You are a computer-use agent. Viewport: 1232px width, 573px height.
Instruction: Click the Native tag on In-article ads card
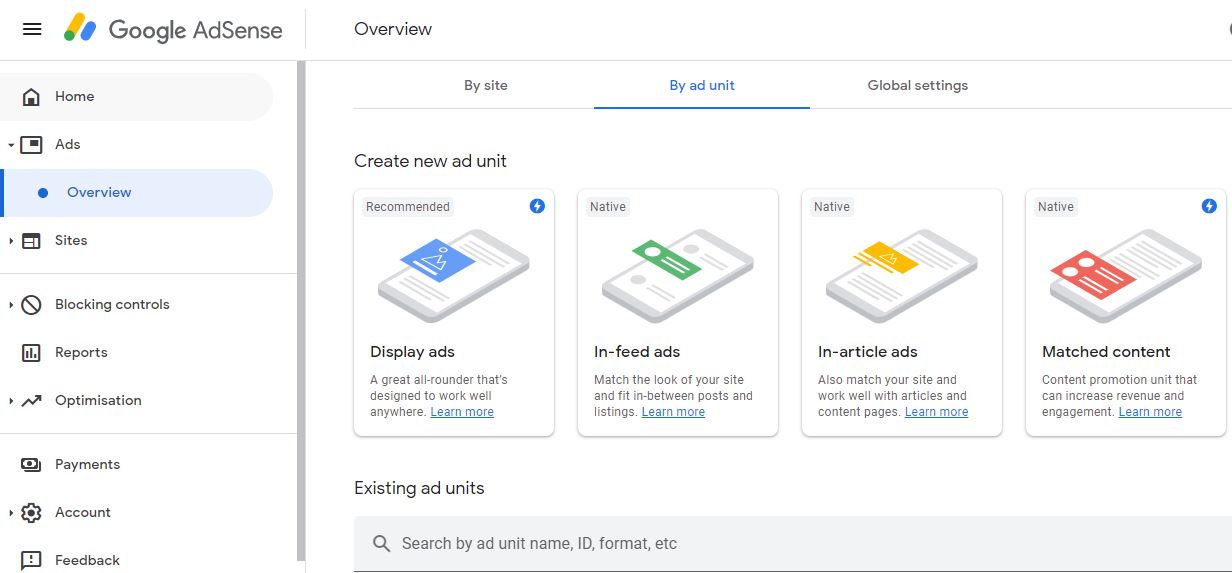pyautogui.click(x=832, y=207)
